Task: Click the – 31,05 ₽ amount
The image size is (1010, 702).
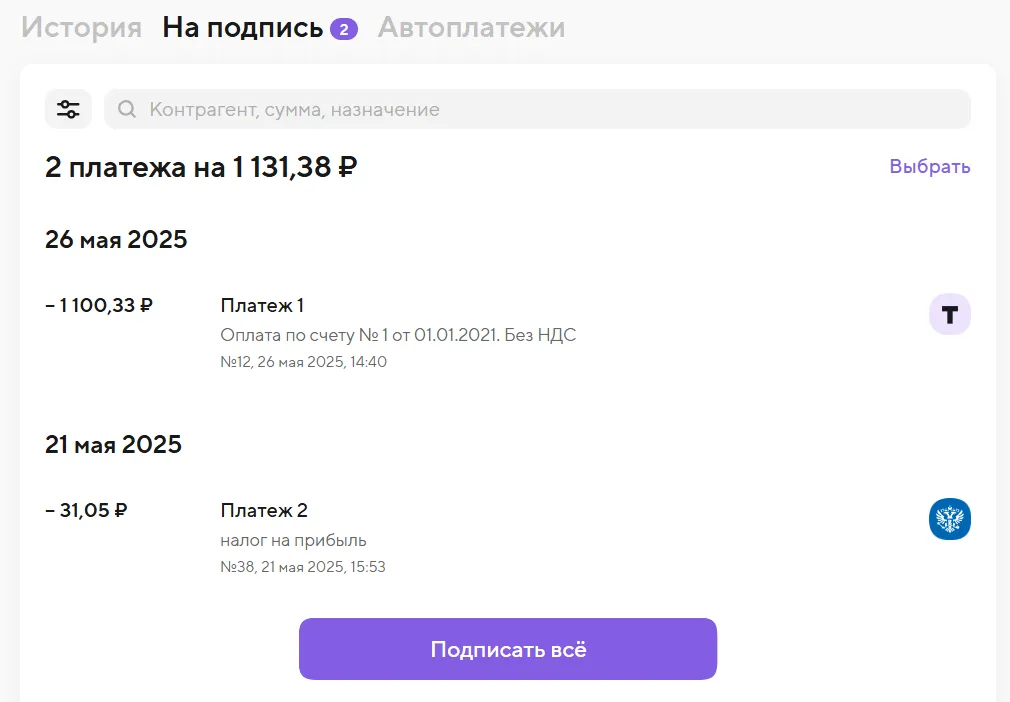Action: (x=86, y=510)
